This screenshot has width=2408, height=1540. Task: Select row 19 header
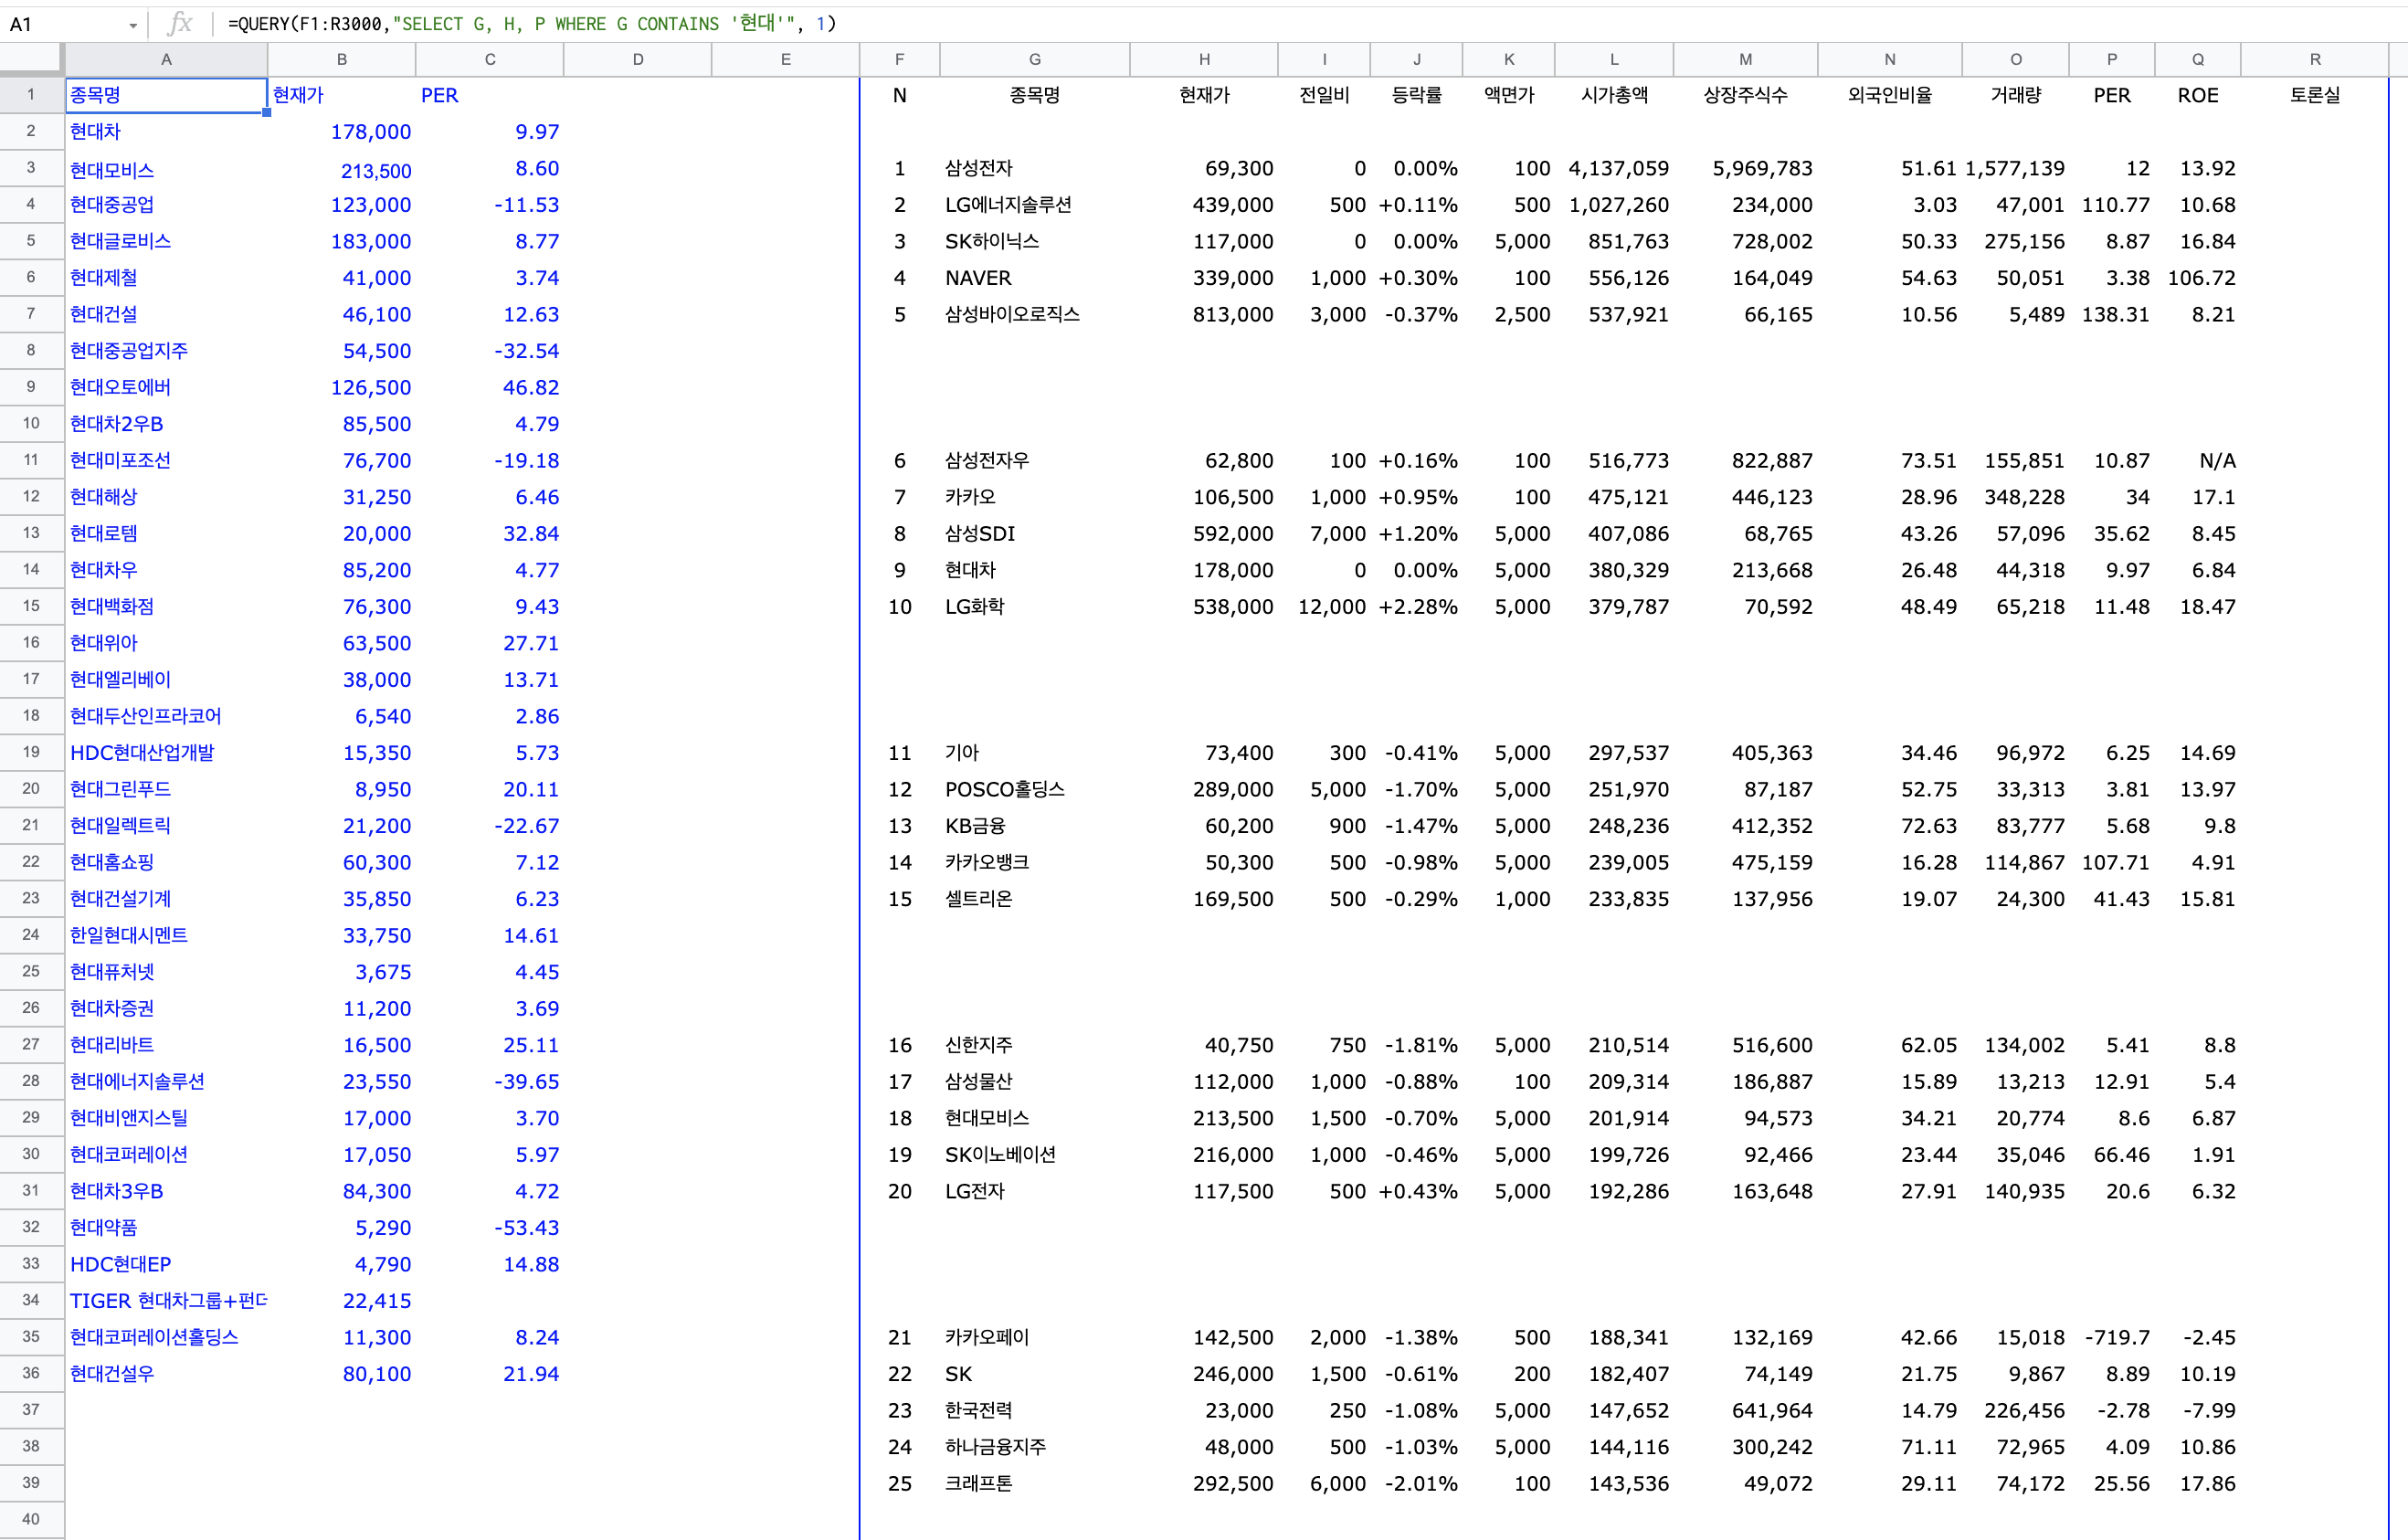point(31,752)
